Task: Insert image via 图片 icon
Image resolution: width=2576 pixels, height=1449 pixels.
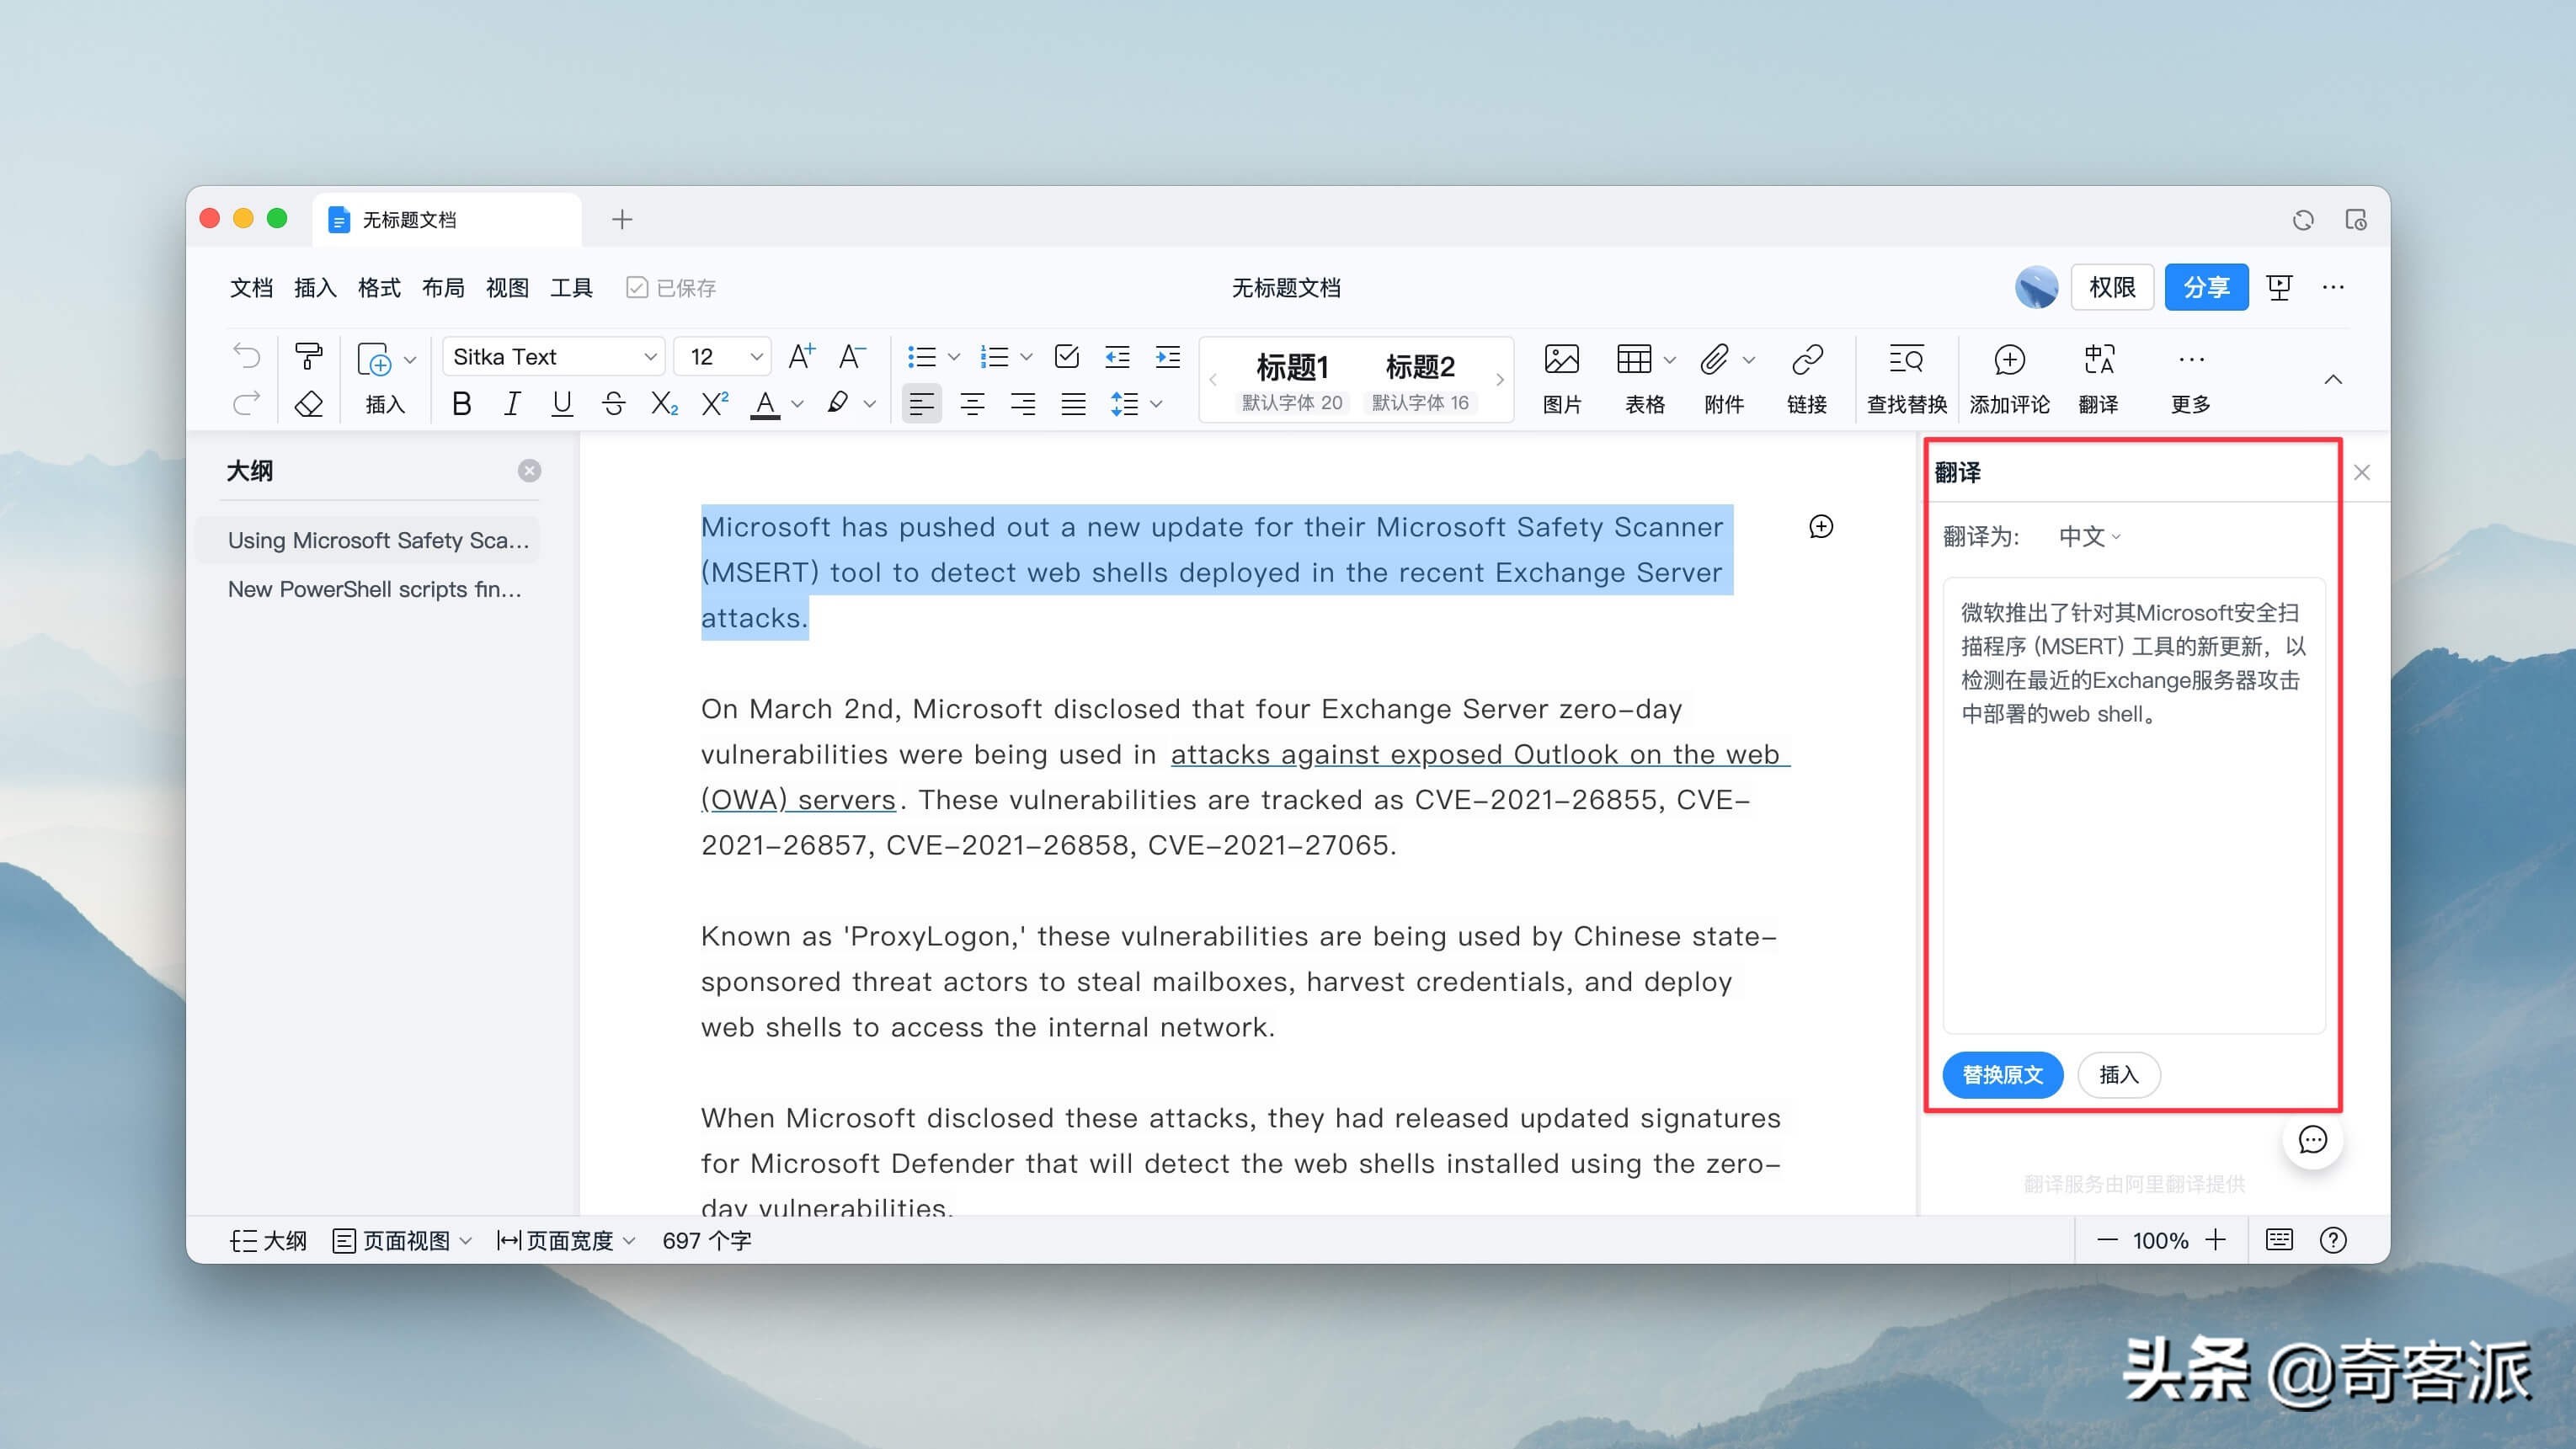Action: 1561,378
